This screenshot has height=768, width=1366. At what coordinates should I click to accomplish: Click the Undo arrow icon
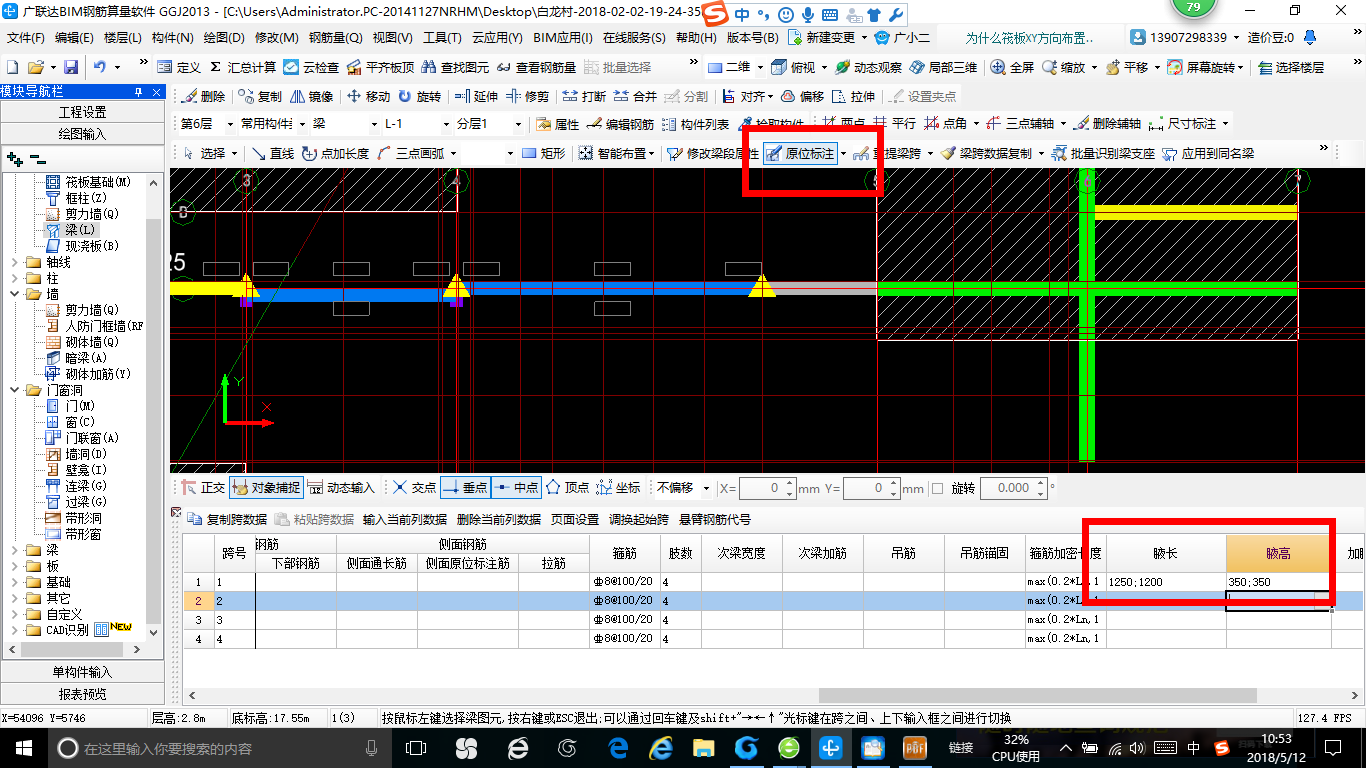[100, 67]
